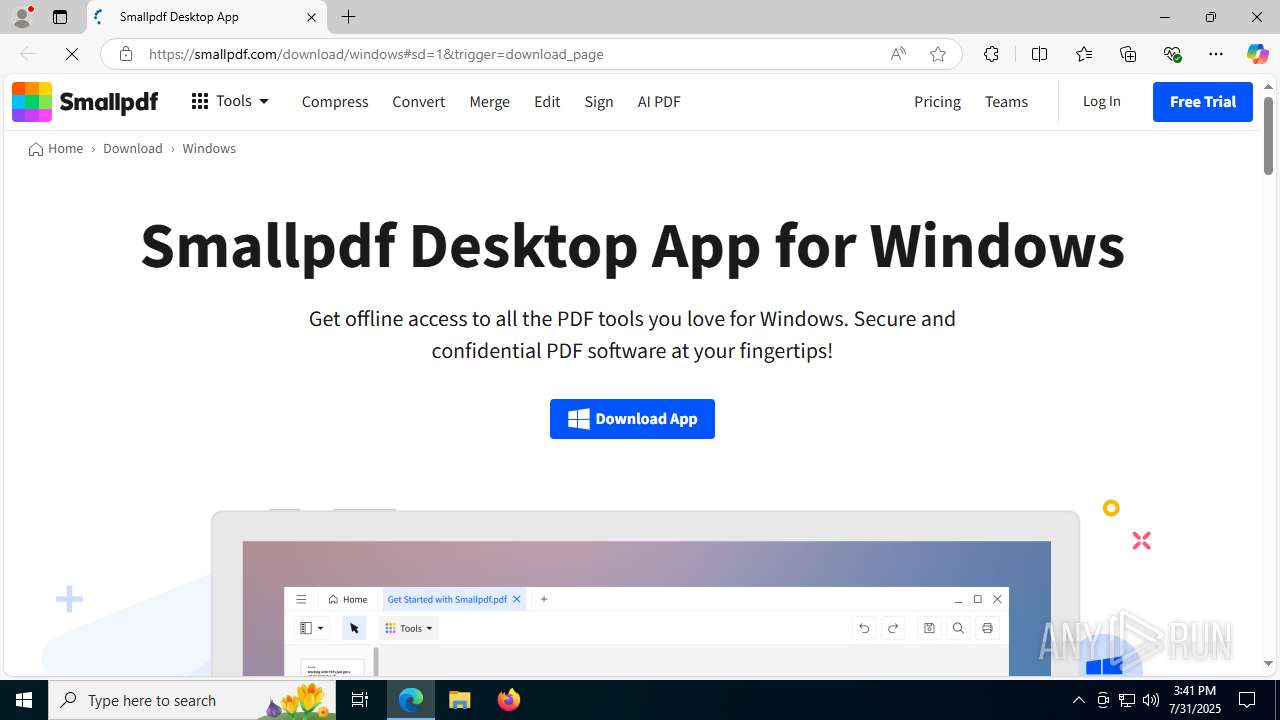View site information lock icon

[x=125, y=54]
